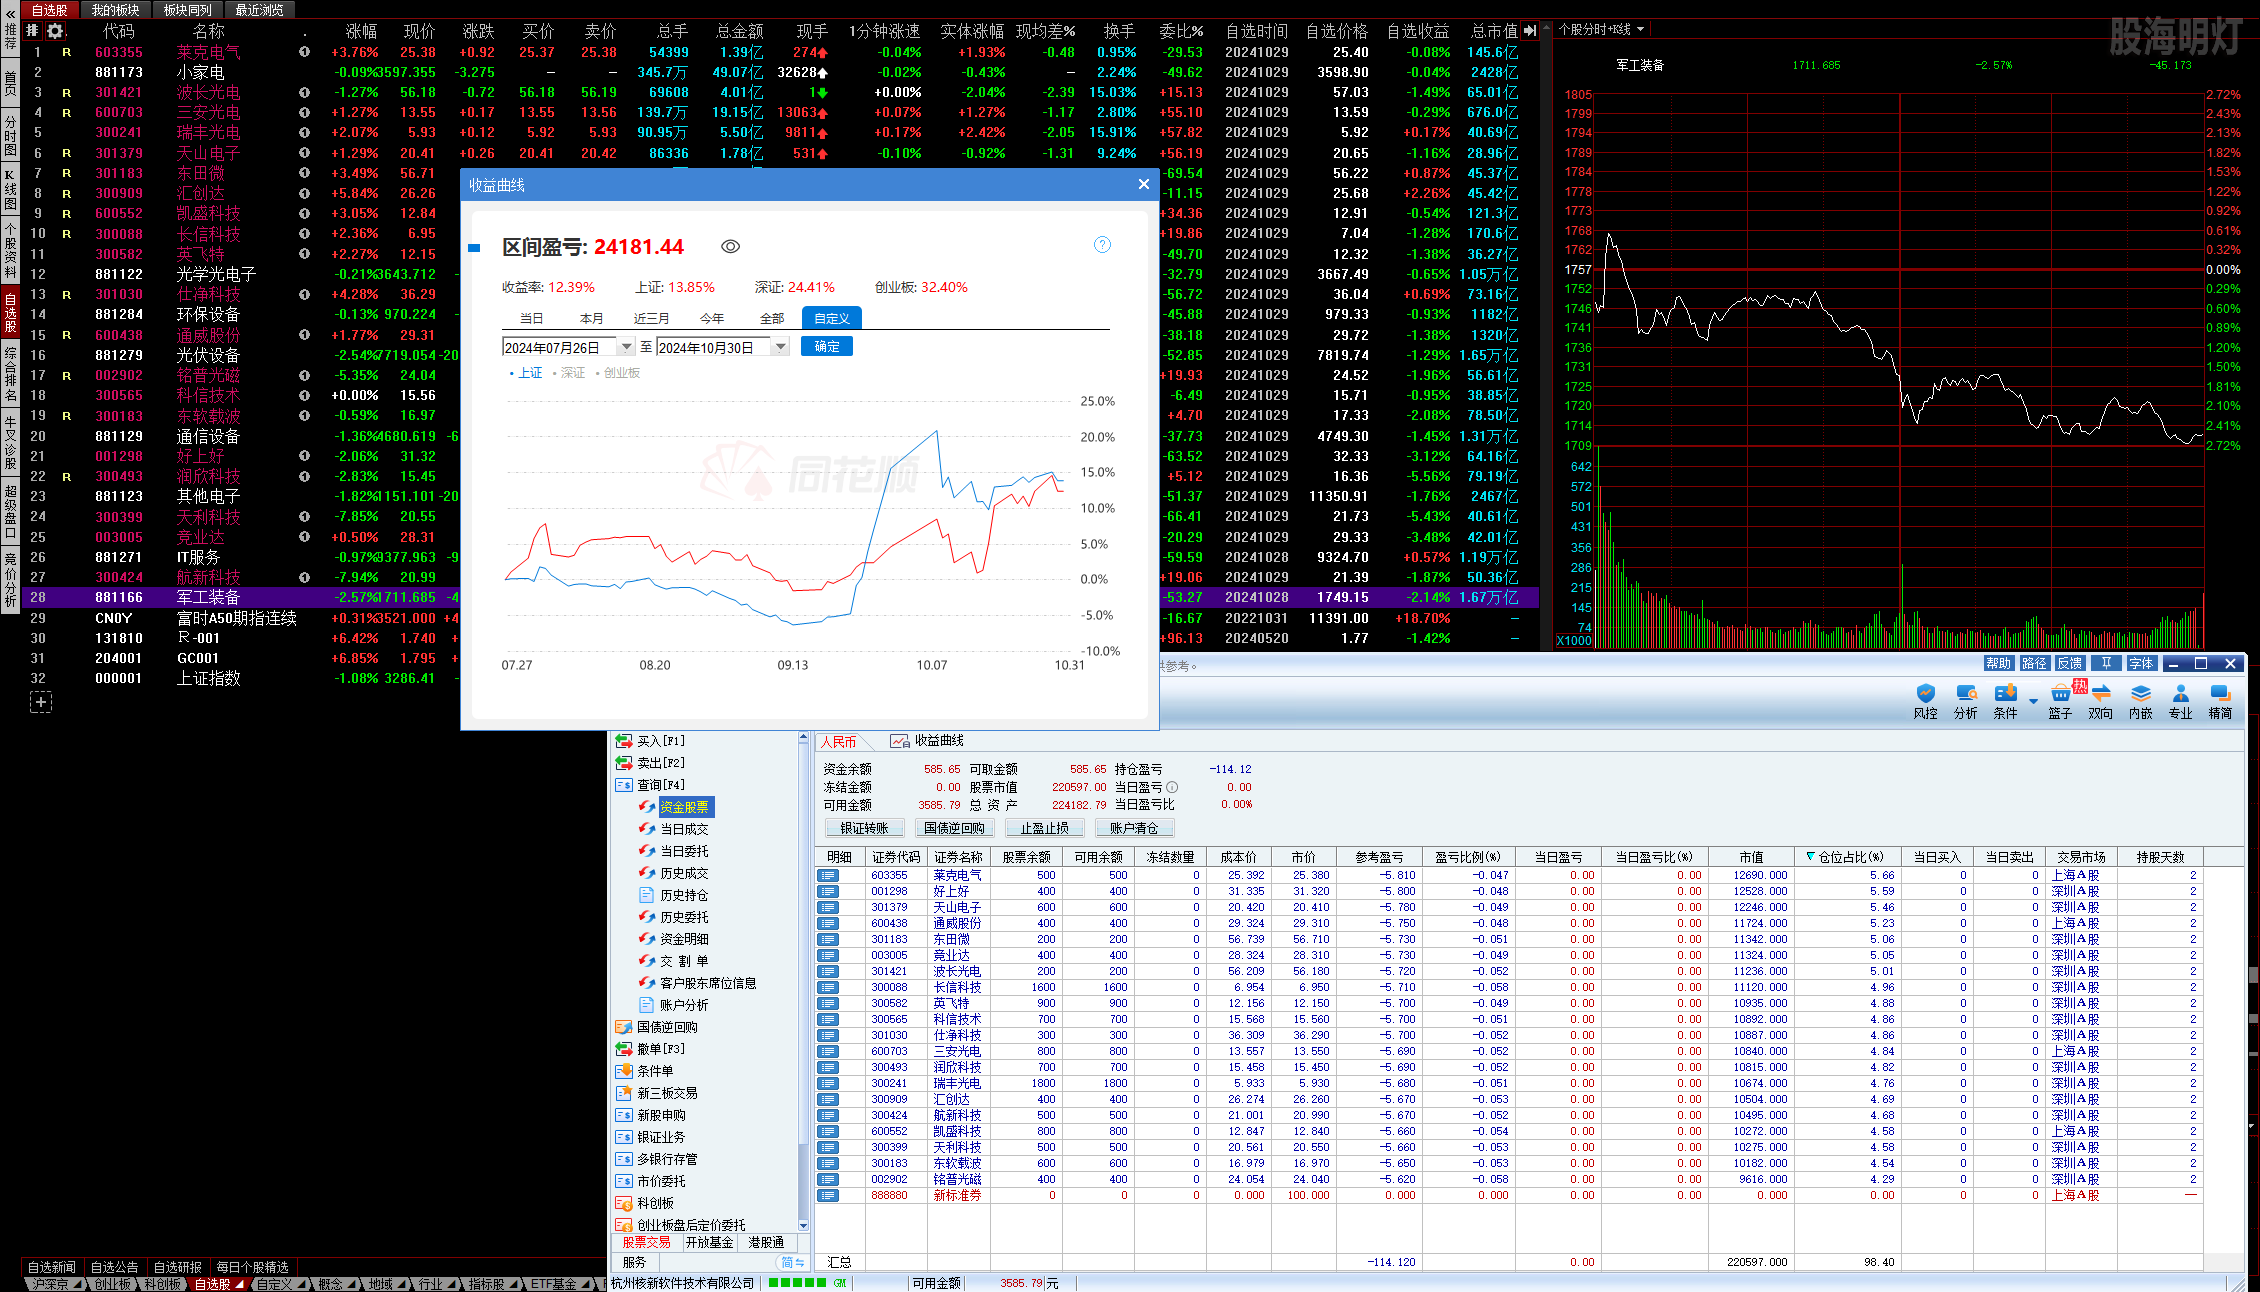
Task: Click the 当日盈亏 info icon
Action: point(1172,787)
